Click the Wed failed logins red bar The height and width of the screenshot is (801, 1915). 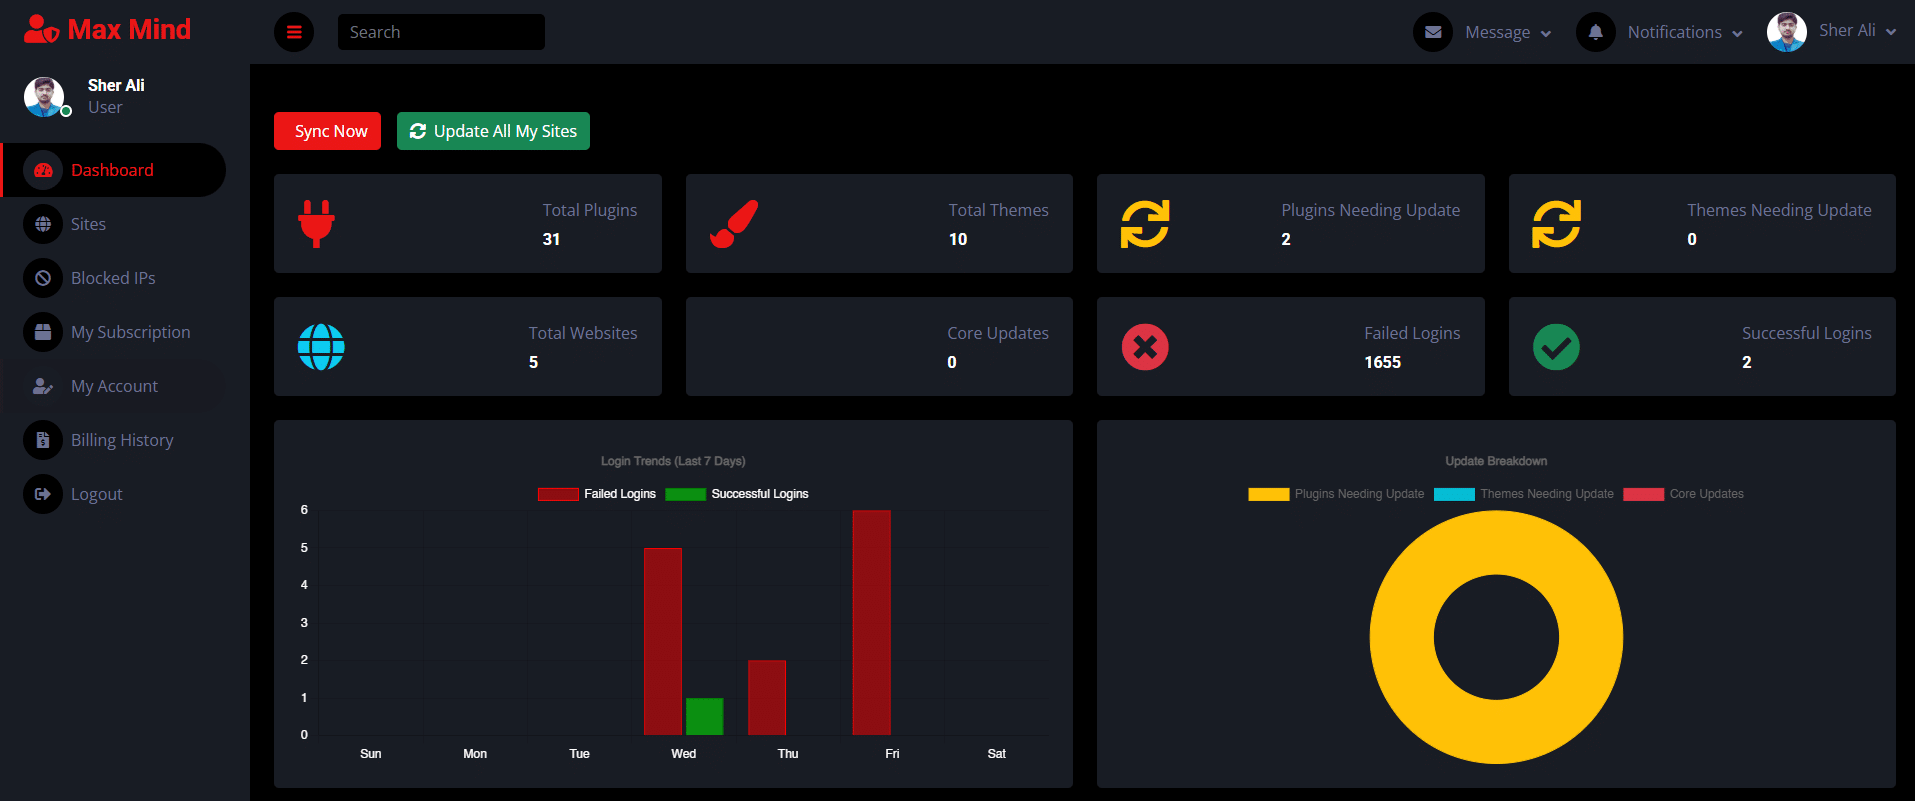click(x=663, y=641)
